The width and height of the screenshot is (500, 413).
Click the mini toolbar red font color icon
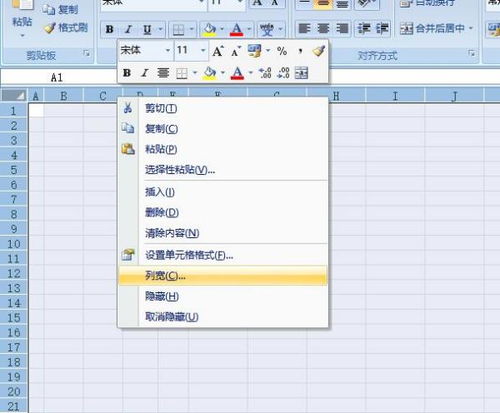[x=237, y=73]
